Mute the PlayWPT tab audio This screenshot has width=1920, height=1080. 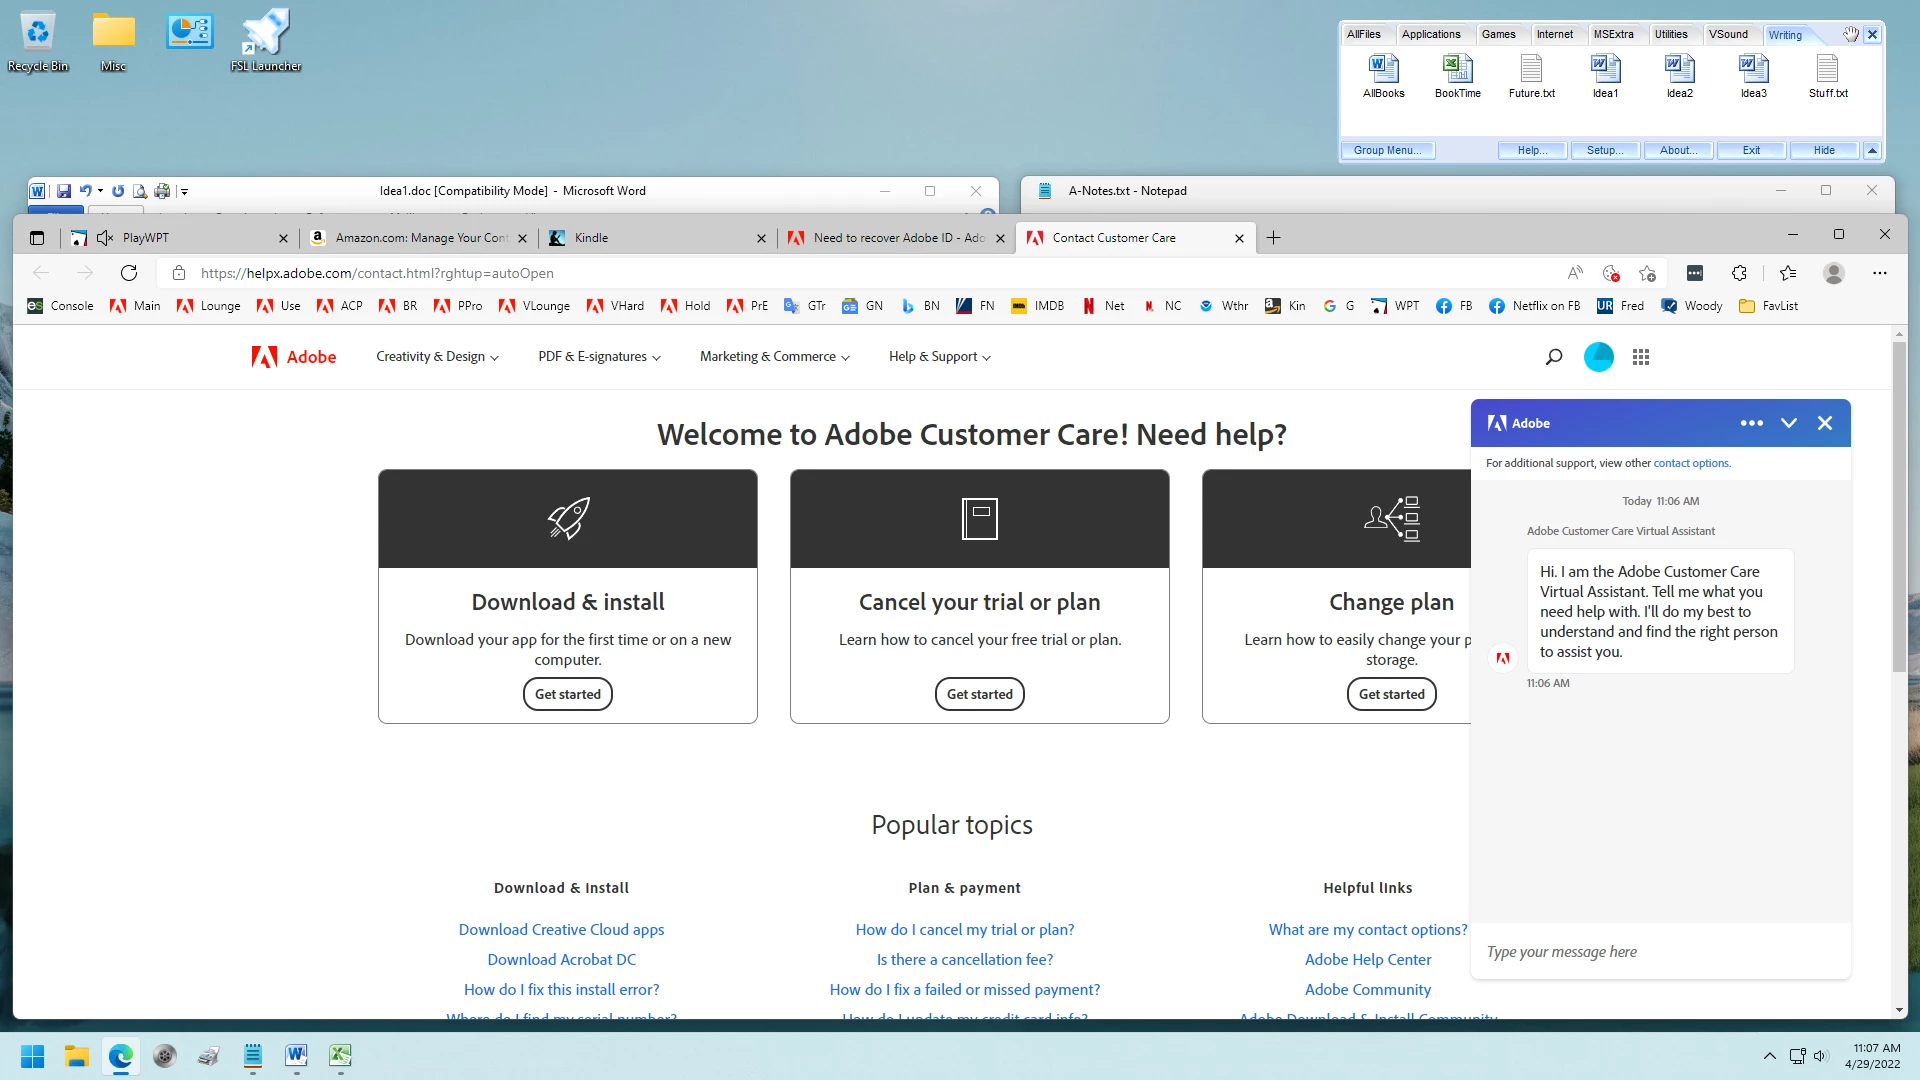pos(104,238)
